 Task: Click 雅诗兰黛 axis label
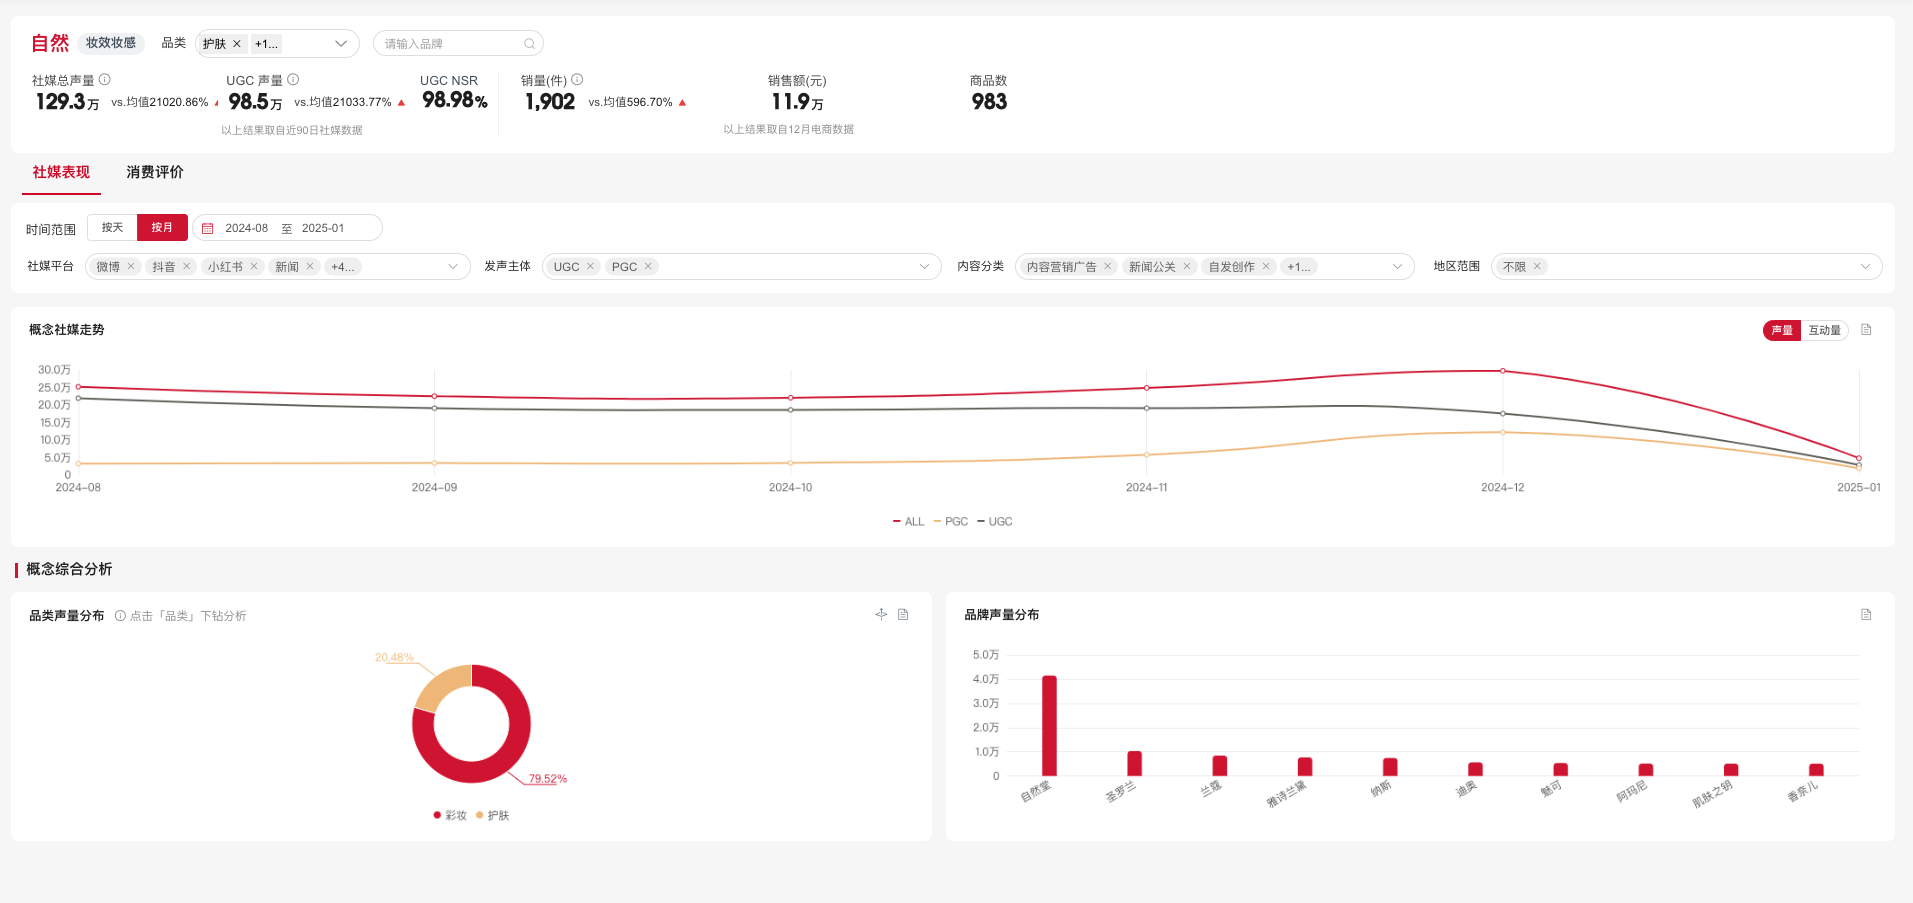point(1287,794)
